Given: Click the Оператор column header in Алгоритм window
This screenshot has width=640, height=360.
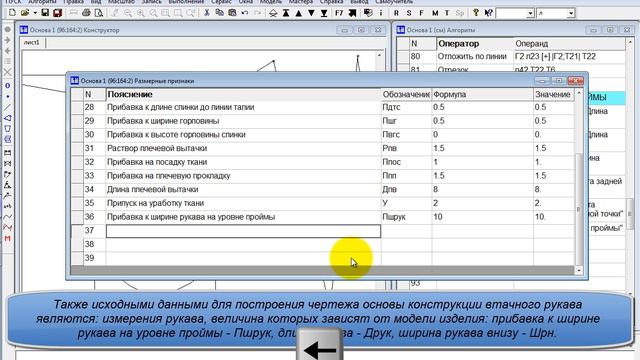Looking at the screenshot, I should pos(475,44).
